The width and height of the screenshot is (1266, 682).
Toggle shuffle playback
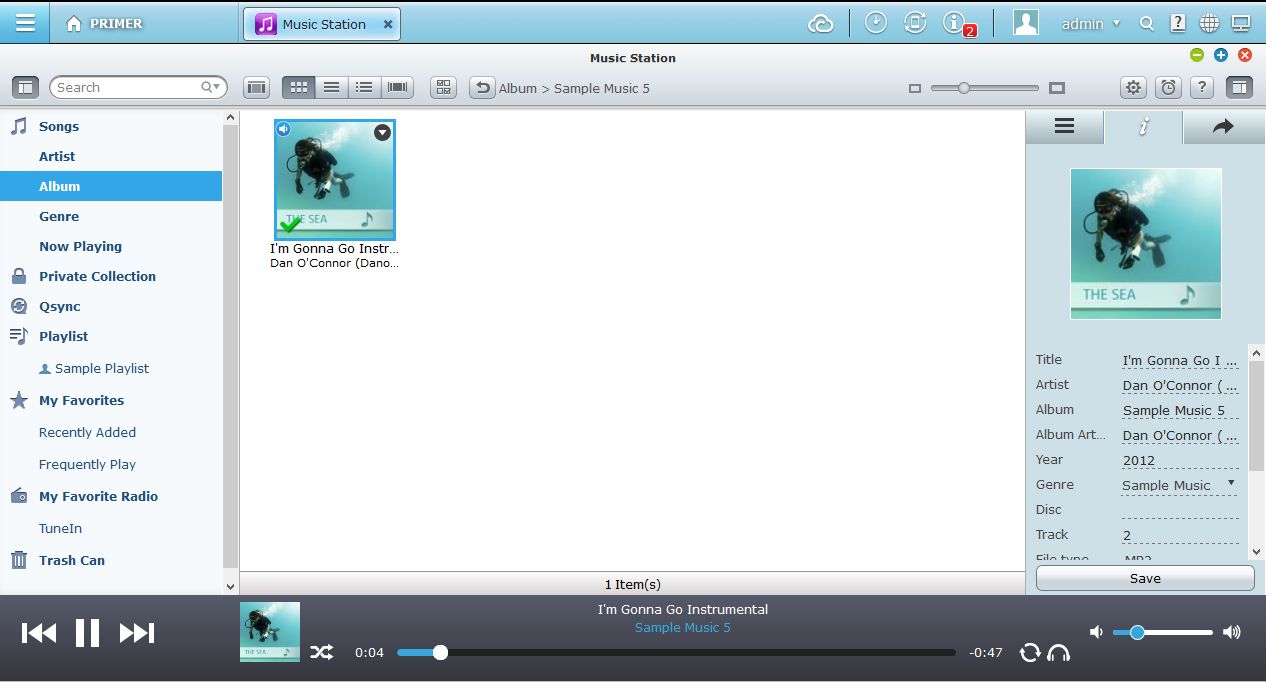click(x=321, y=652)
